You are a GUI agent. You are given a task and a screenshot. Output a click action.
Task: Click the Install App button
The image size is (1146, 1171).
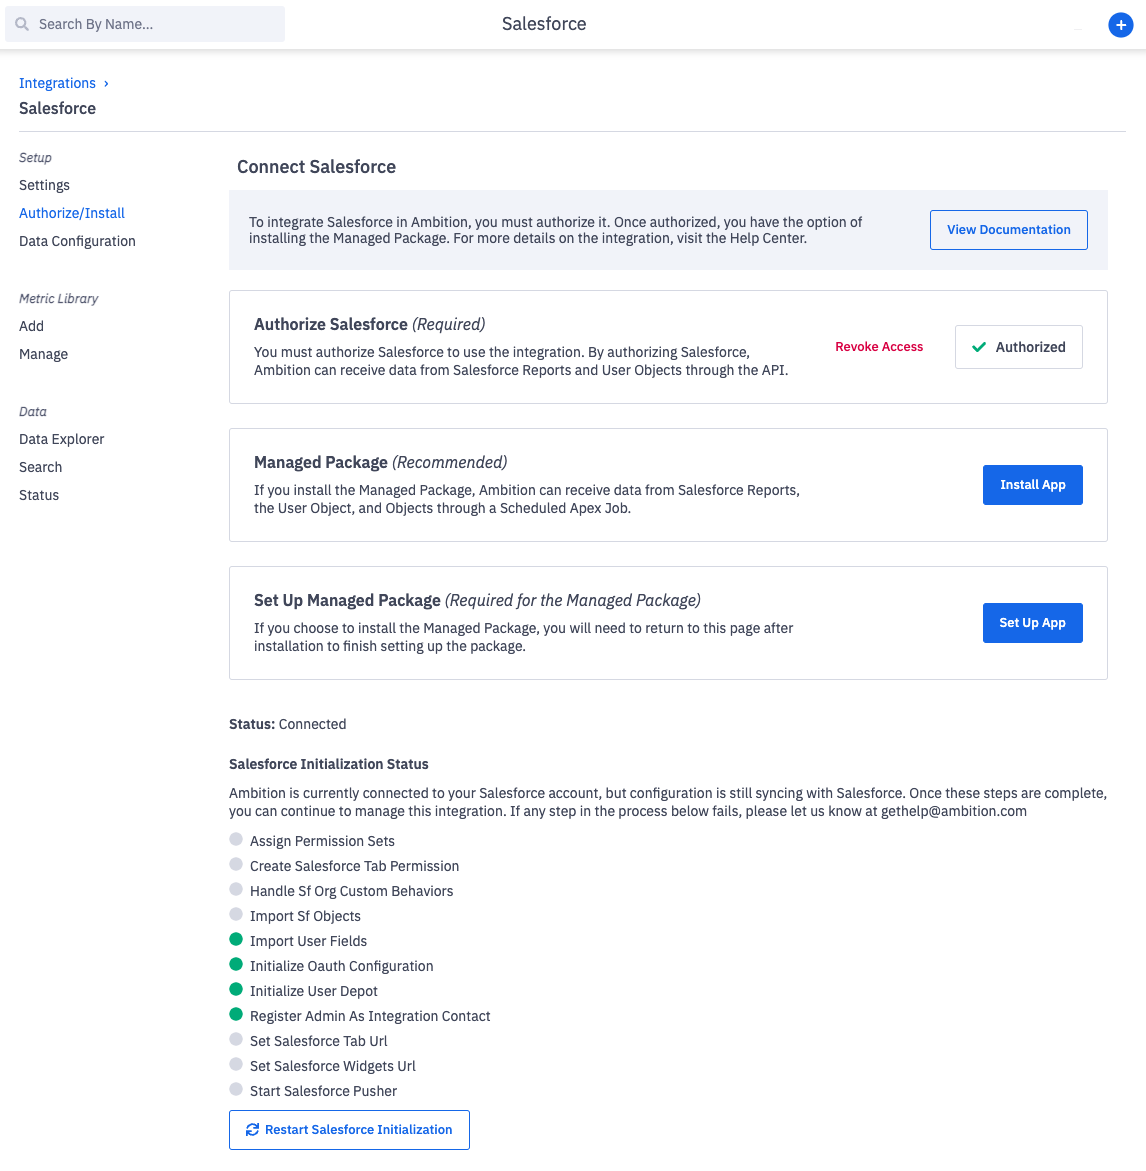coord(1032,484)
